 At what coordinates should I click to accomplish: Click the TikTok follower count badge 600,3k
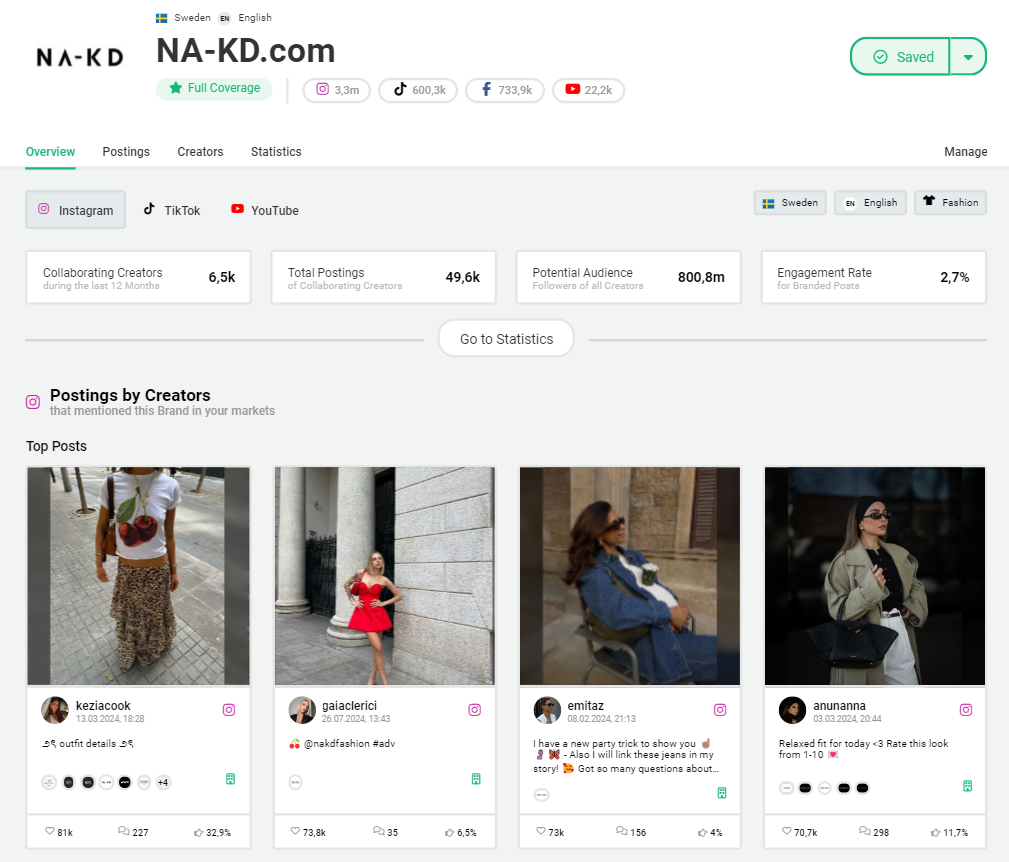tap(418, 90)
